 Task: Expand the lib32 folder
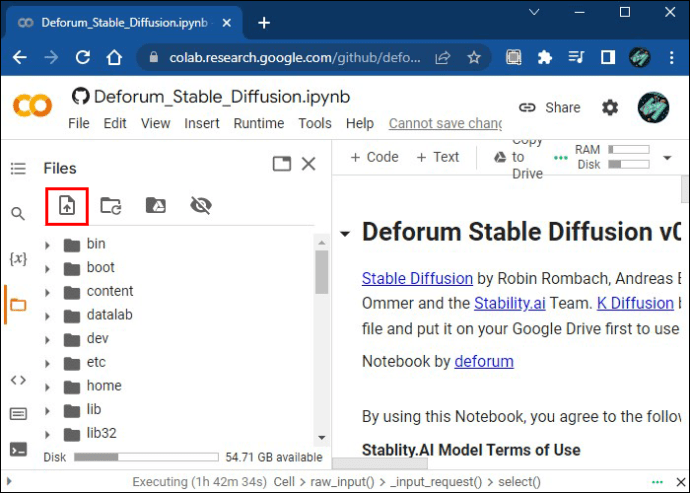(47, 434)
